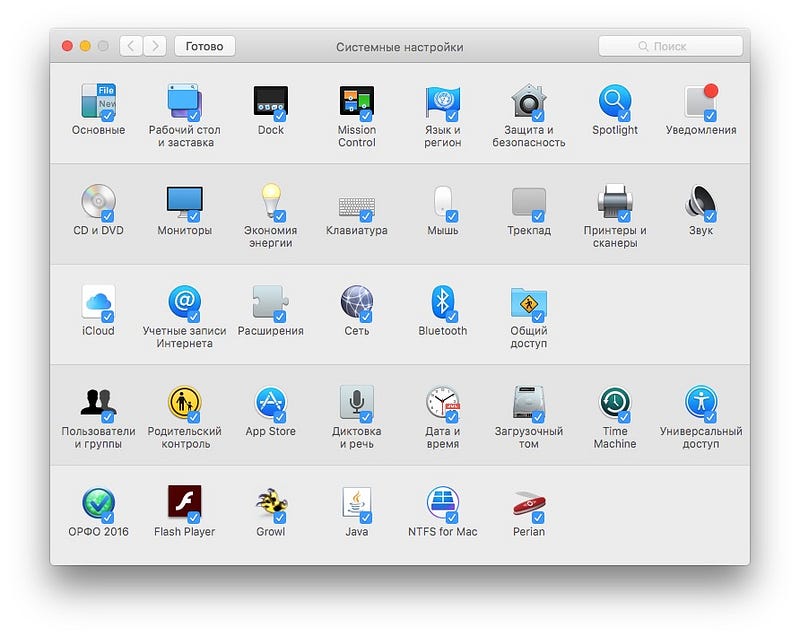
Task: Open the iCloud cloud icon
Action: pyautogui.click(x=98, y=302)
